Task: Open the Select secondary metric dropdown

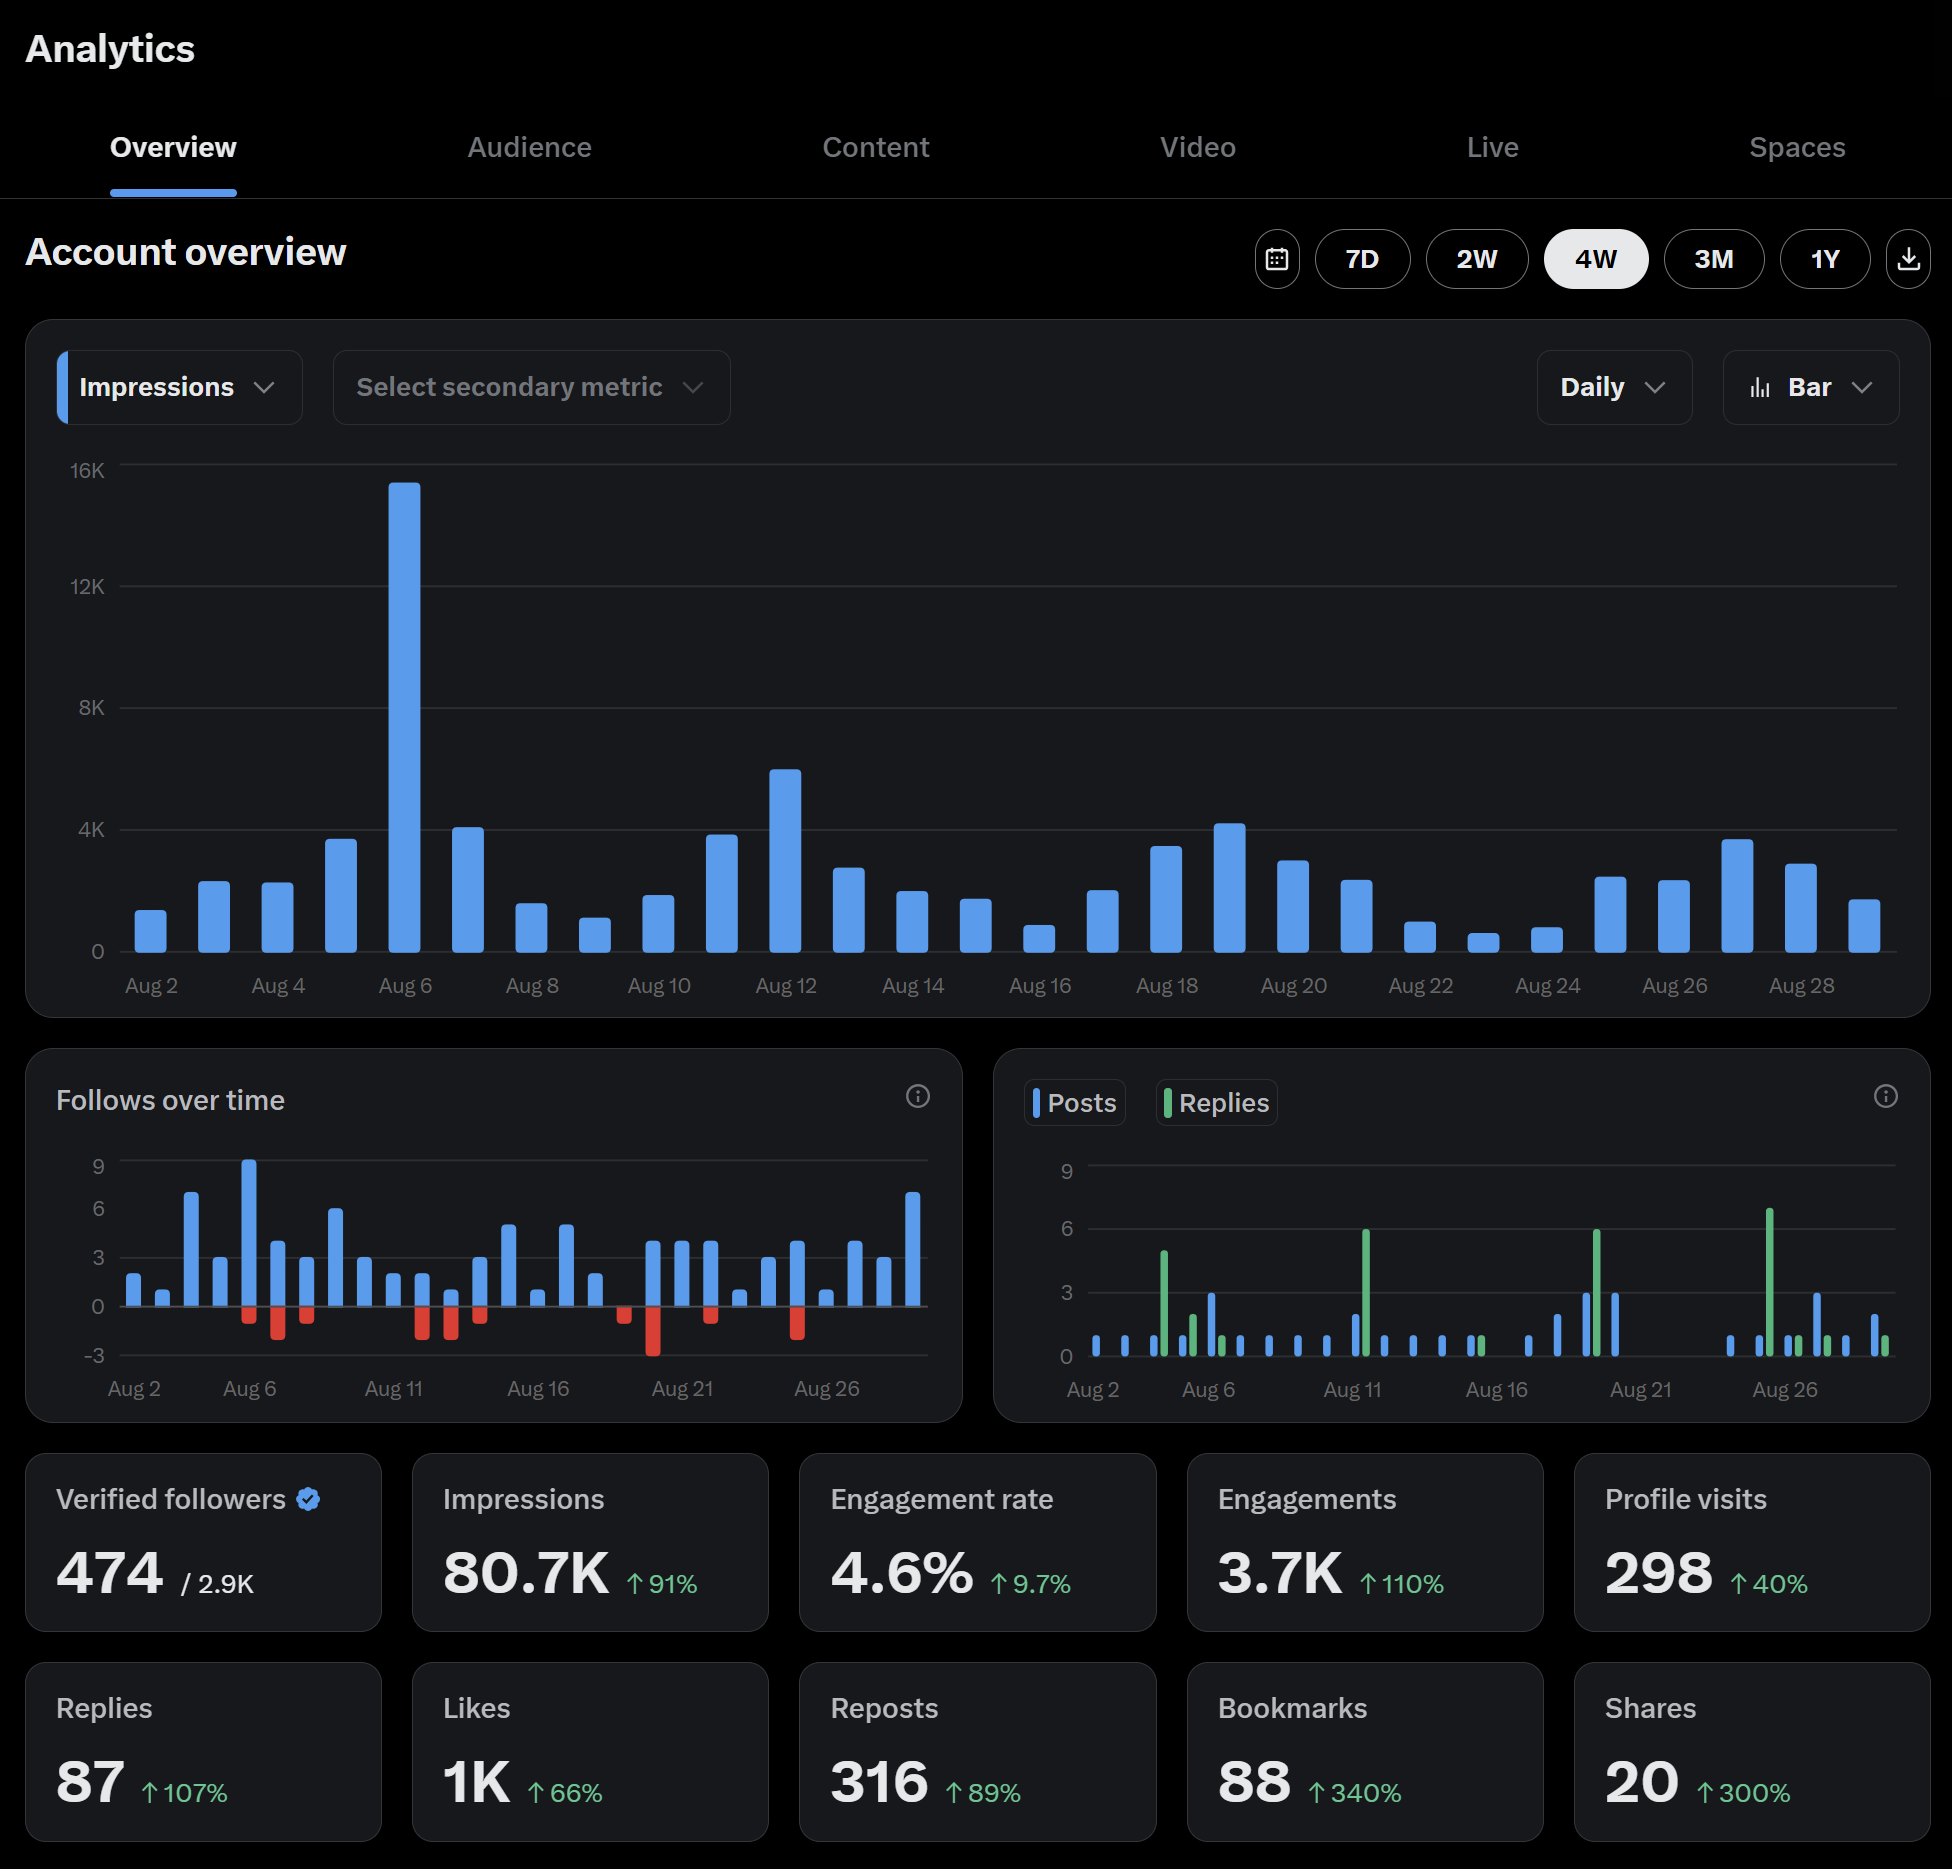Action: pyautogui.click(x=531, y=387)
